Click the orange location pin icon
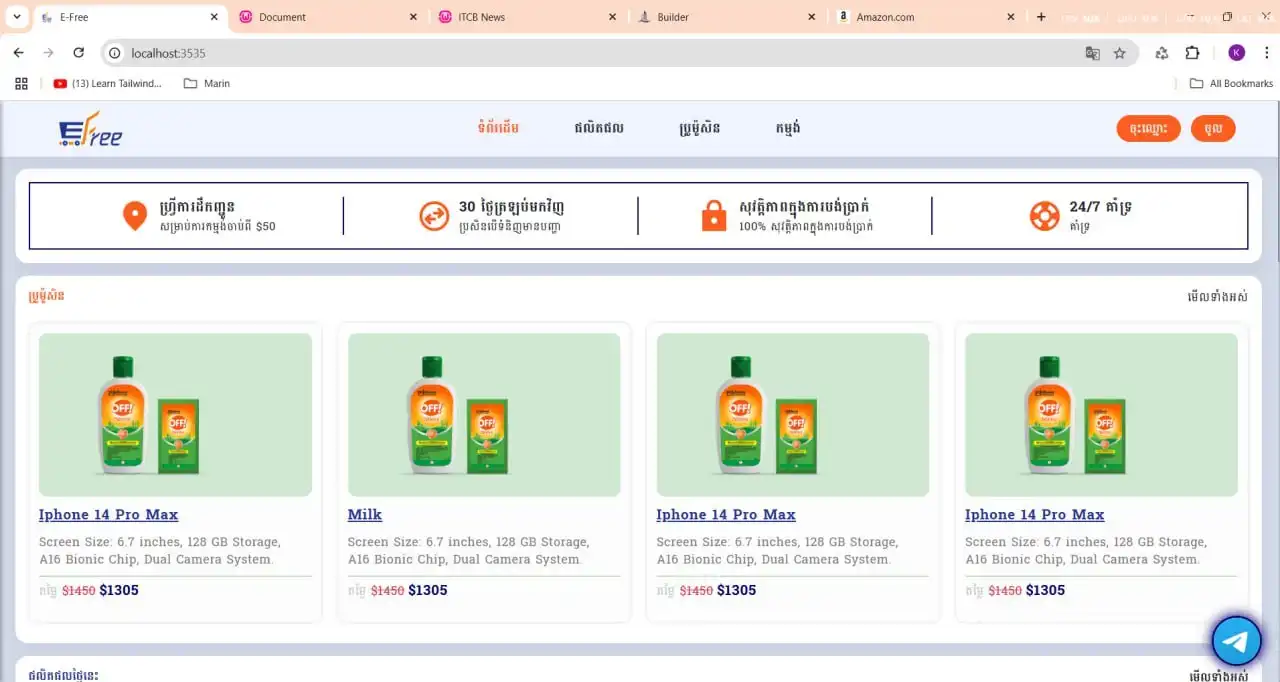This screenshot has width=1280, height=682. point(134,215)
